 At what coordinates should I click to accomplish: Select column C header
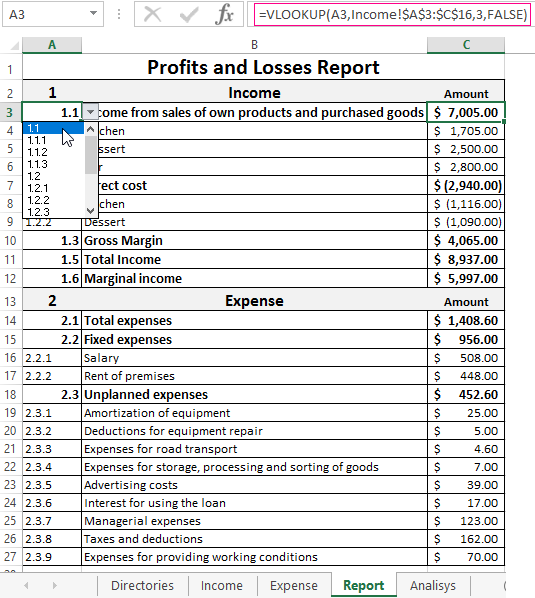point(466,45)
